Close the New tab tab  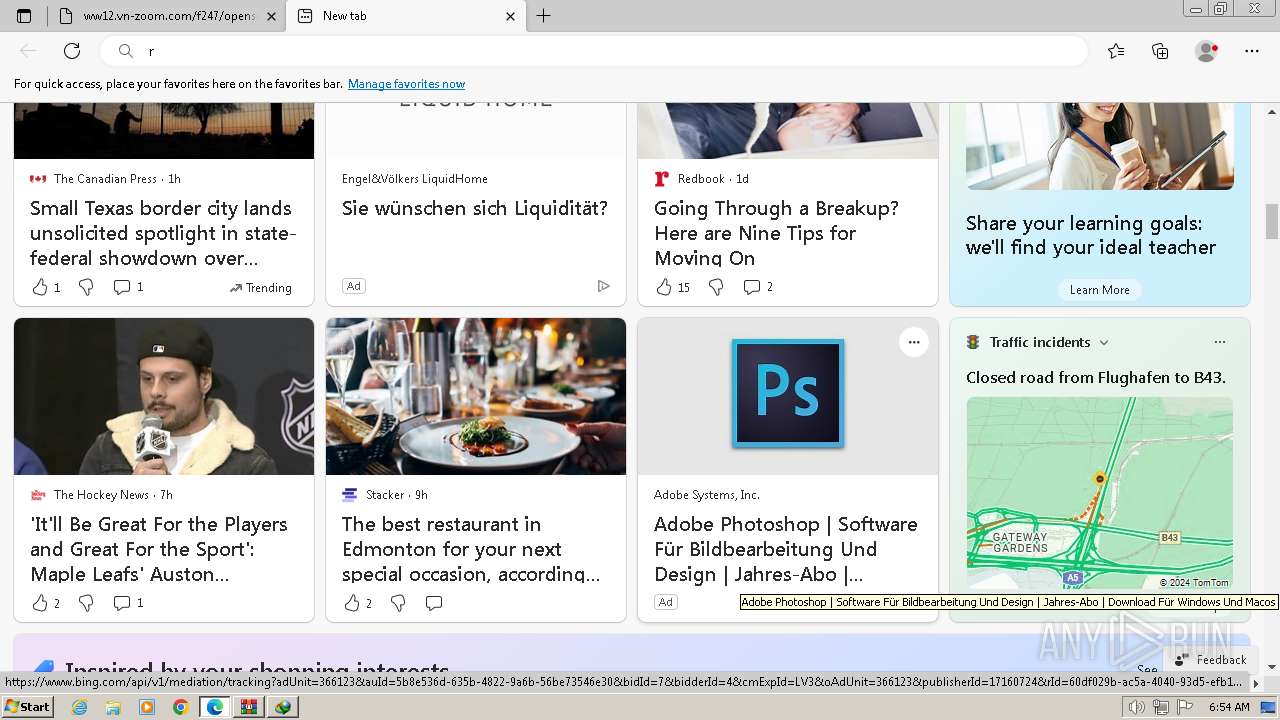coord(510,16)
